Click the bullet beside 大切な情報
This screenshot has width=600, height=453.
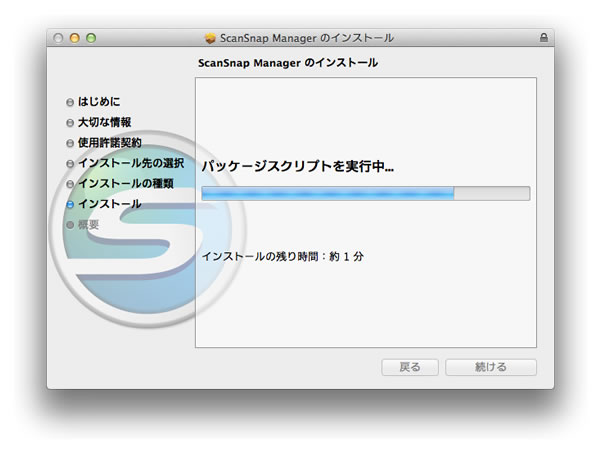tap(70, 123)
